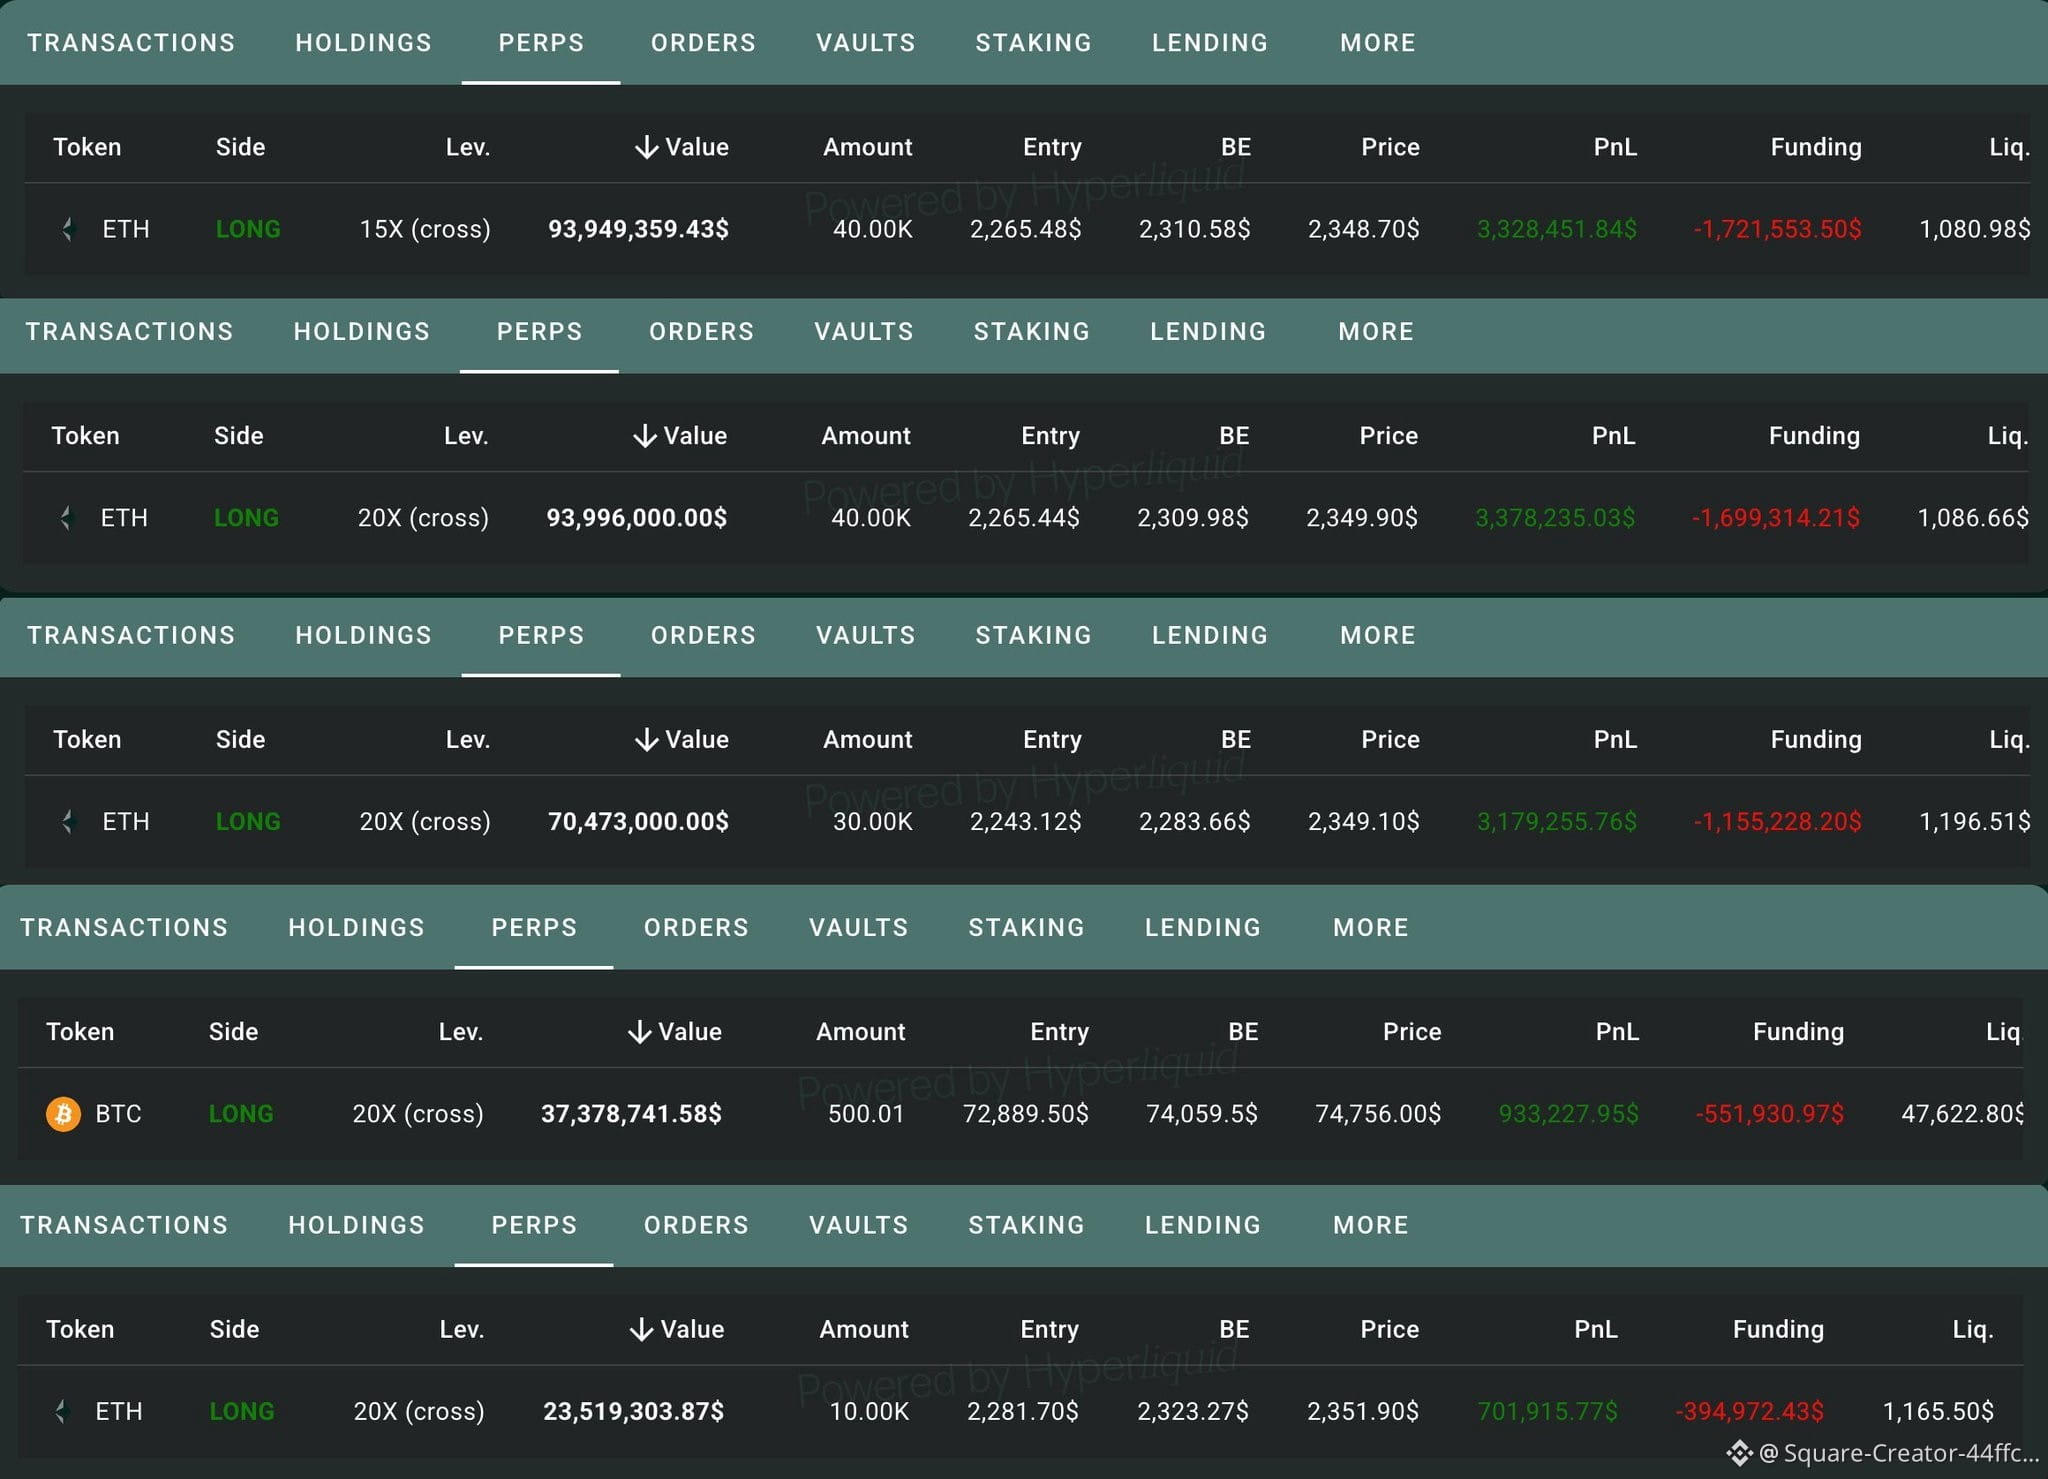This screenshot has height=1479, width=2048.
Task: Click current price 2,351.90$
Action: point(1363,1411)
